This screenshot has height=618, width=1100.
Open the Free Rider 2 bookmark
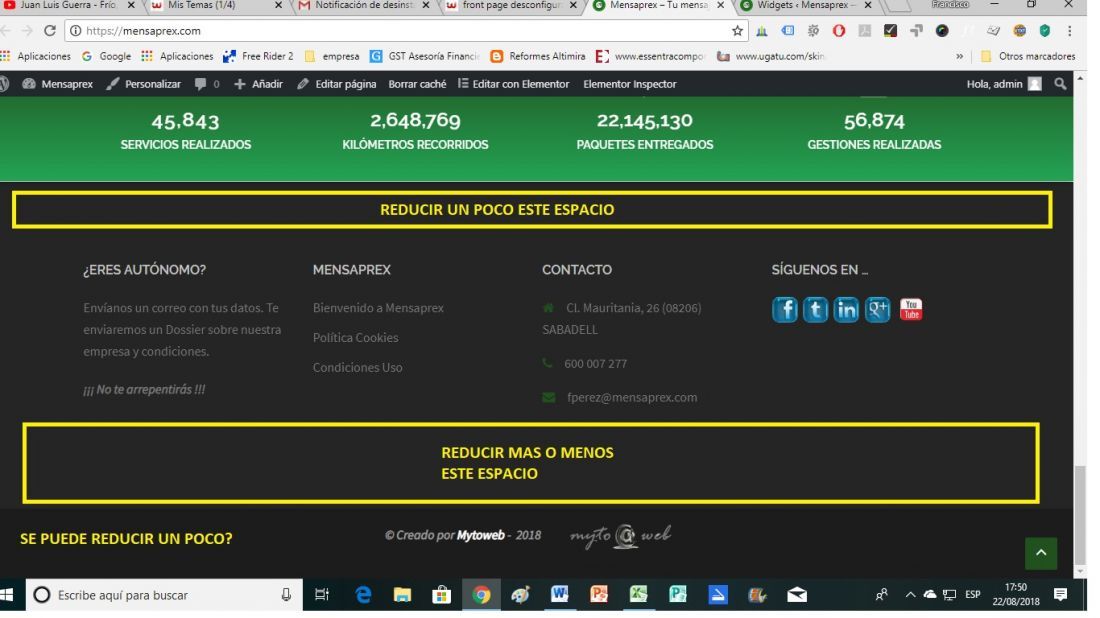click(x=258, y=56)
